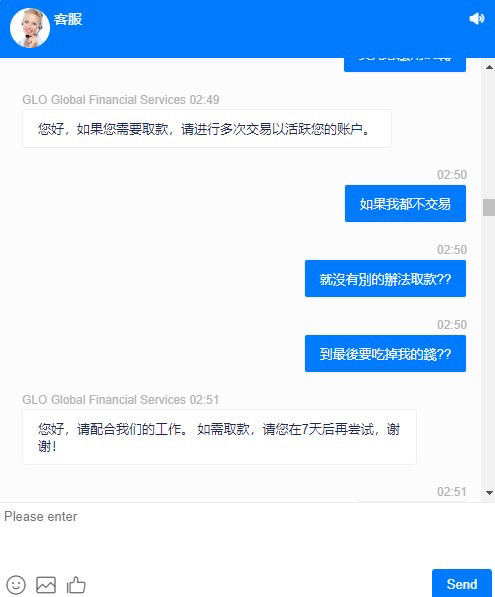495x597 pixels.
Task: Mute chat sound with speaker icon
Action: pos(476,18)
